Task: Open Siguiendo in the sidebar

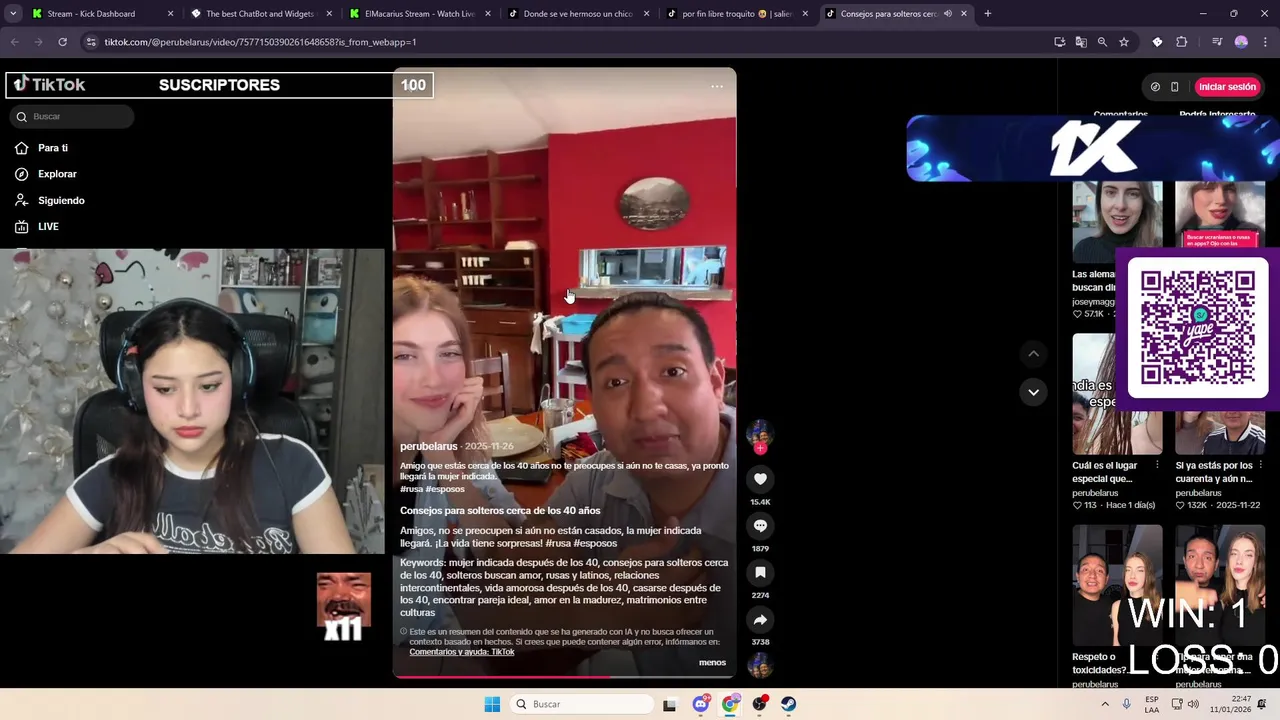Action: point(61,200)
